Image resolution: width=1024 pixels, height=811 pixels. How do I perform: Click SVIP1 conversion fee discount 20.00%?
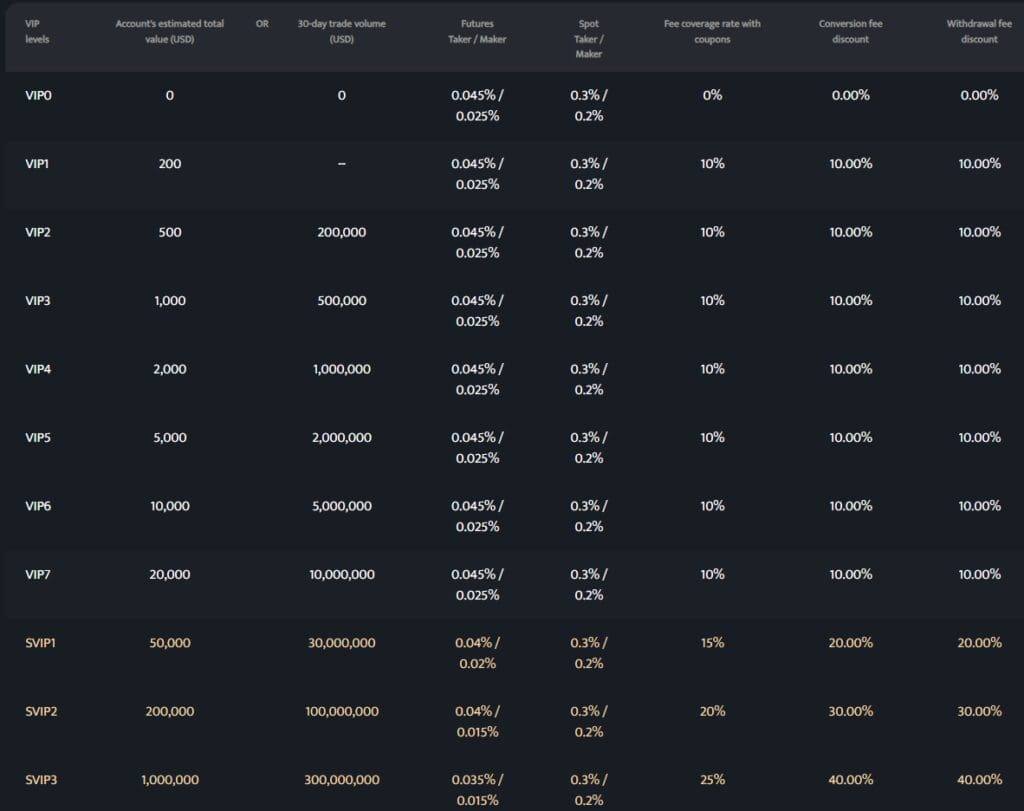[850, 643]
